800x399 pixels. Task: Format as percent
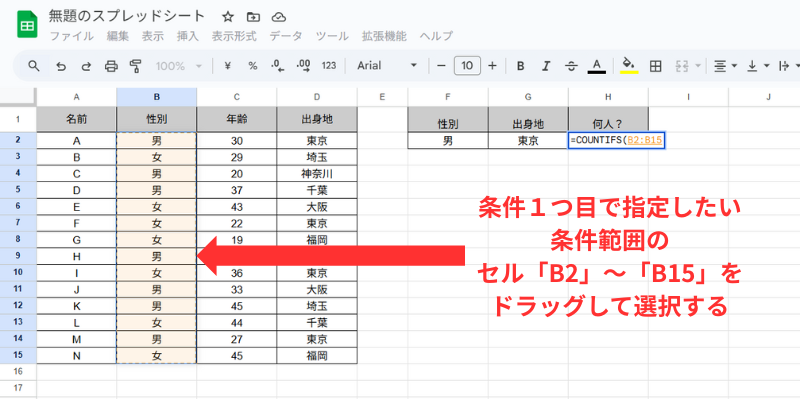click(253, 66)
